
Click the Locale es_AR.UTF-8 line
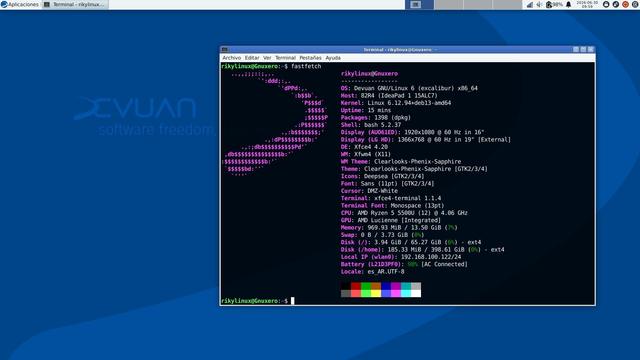click(x=373, y=272)
